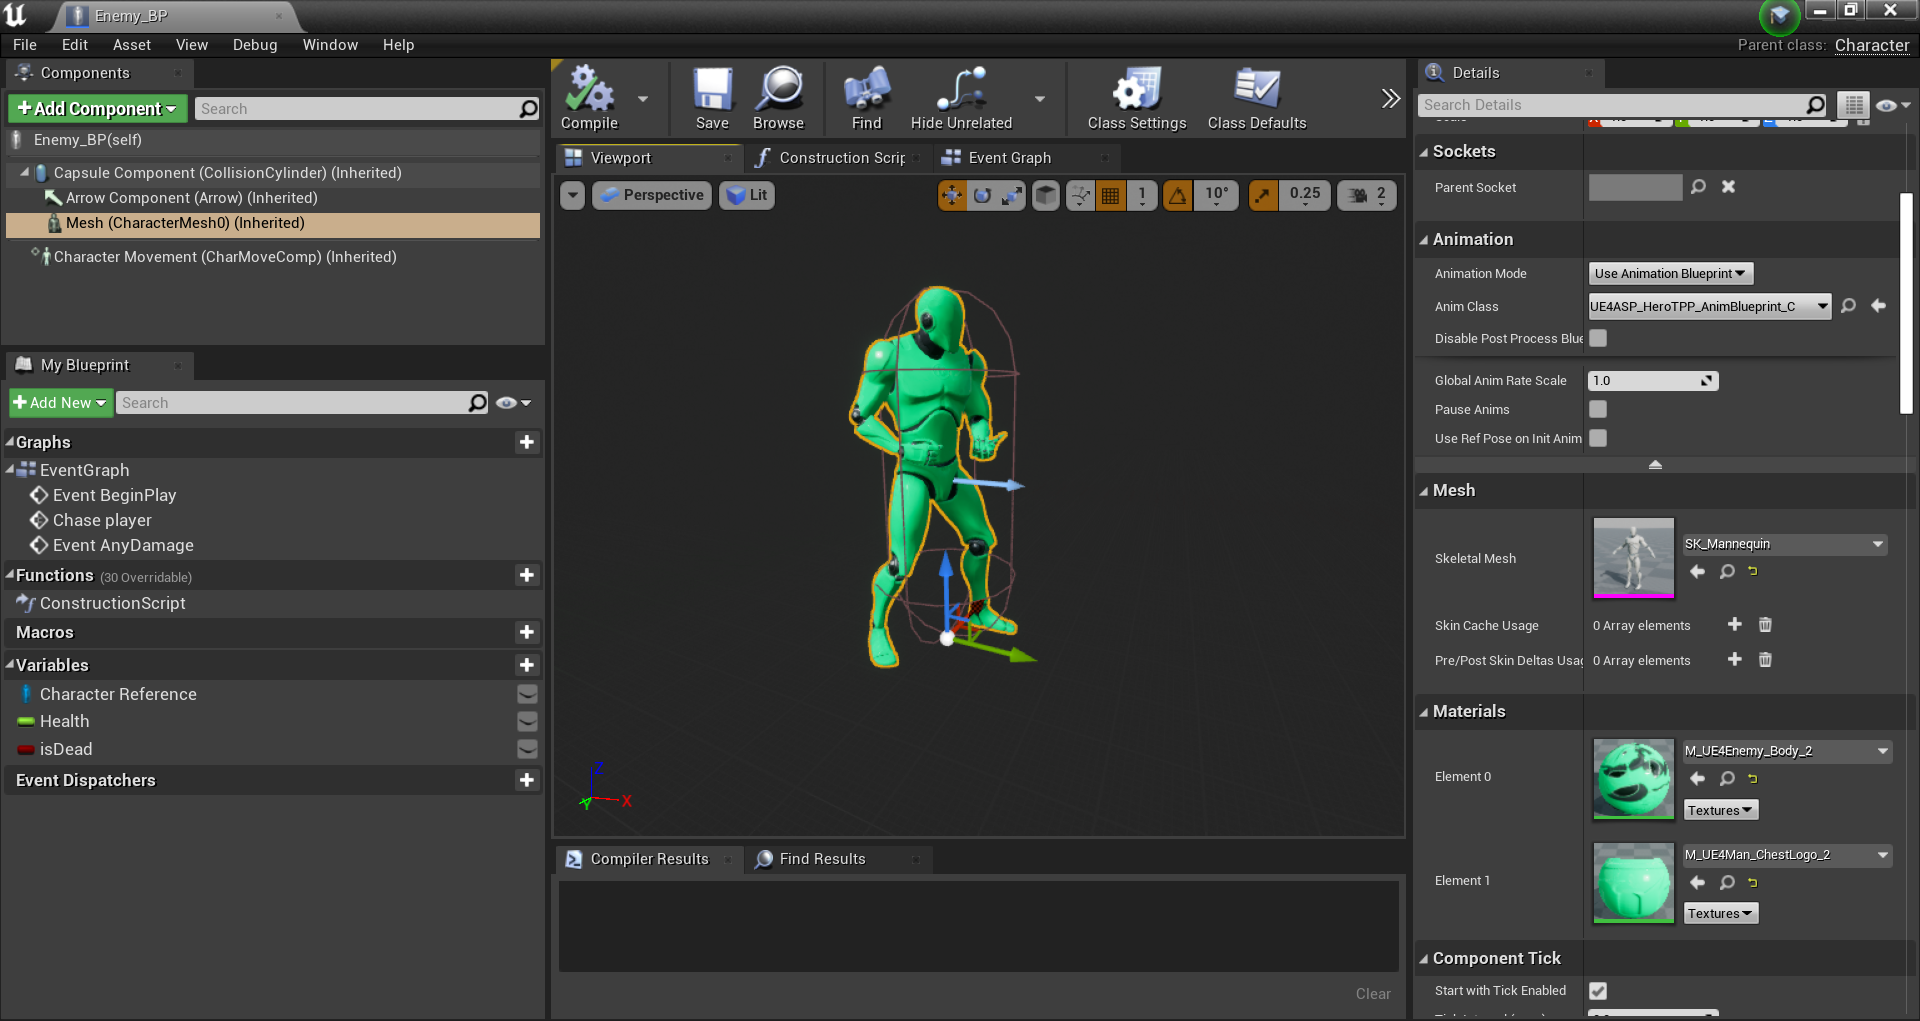Open the Character parent class link
1920x1021 pixels.
pyautogui.click(x=1872, y=46)
